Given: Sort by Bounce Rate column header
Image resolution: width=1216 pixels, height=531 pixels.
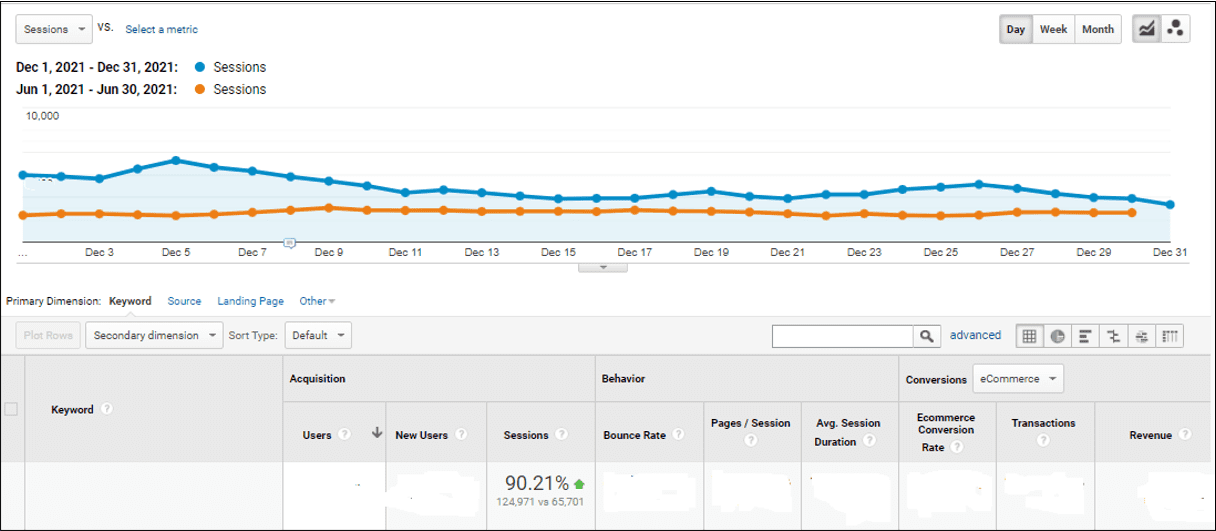Looking at the screenshot, I should click(x=634, y=435).
